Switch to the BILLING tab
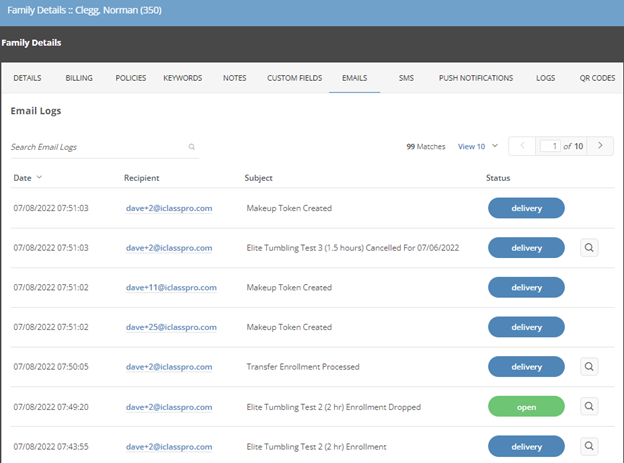This screenshot has width=624, height=463. click(79, 78)
